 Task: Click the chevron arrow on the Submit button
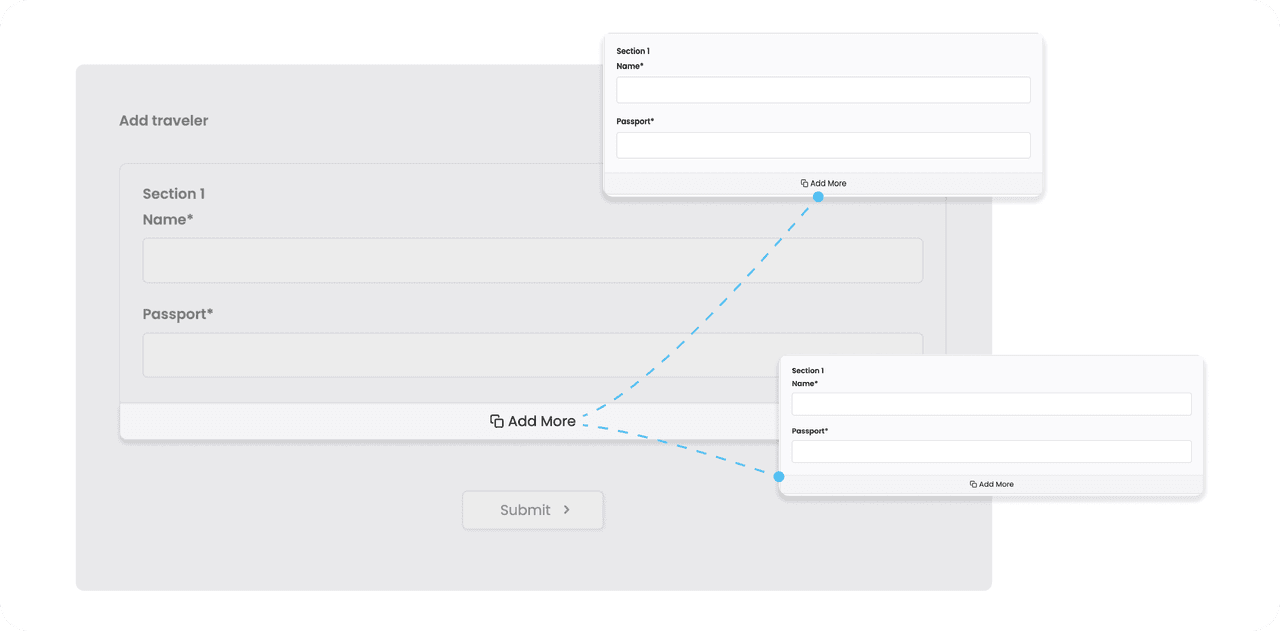[x=567, y=510]
